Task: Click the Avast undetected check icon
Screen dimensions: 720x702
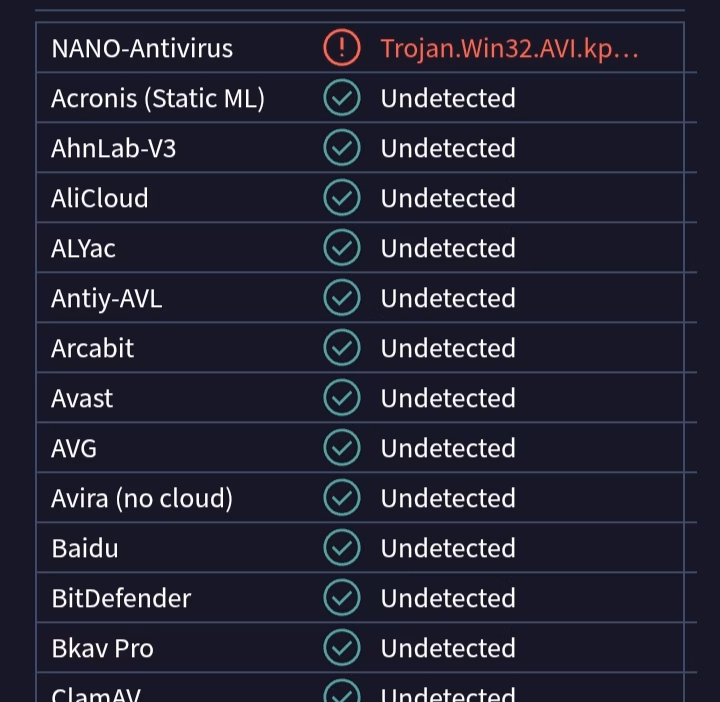Action: click(342, 398)
